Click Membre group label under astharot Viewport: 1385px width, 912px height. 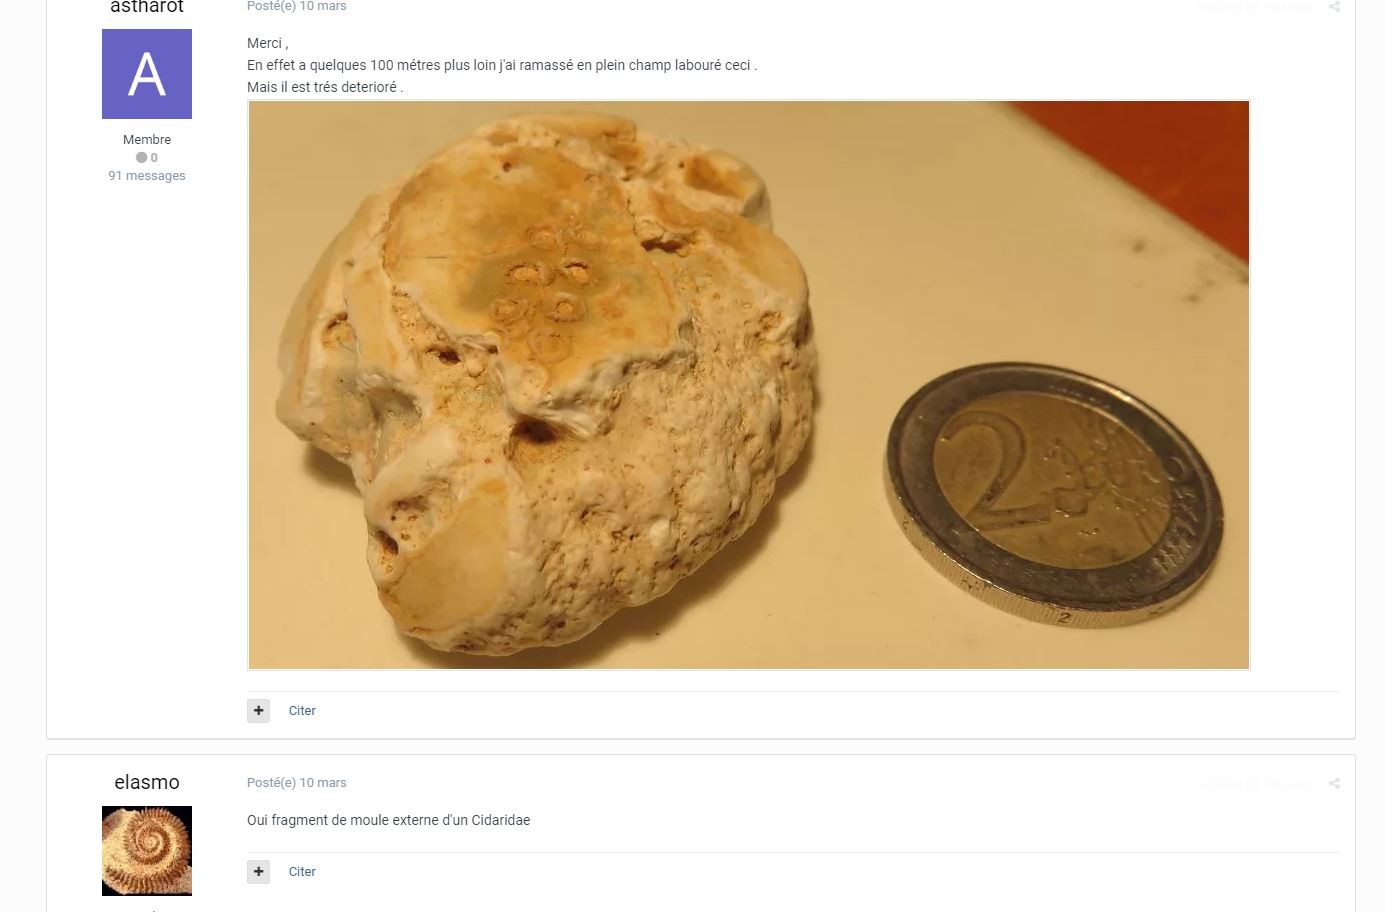(147, 139)
